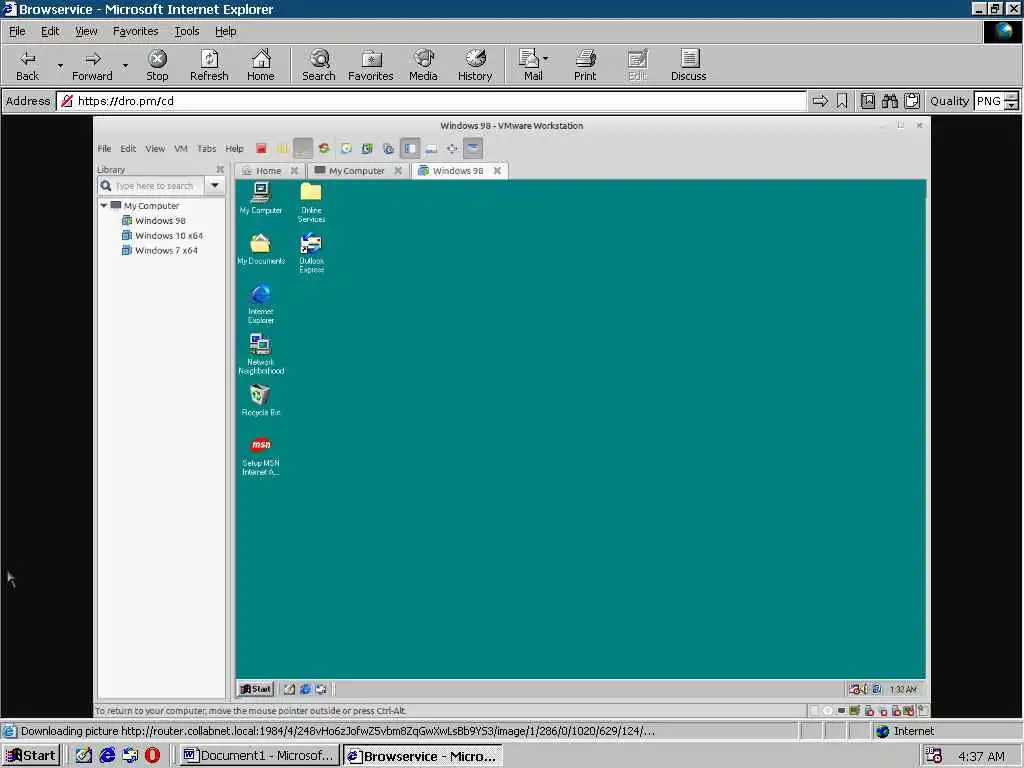The width and height of the screenshot is (1024, 768).
Task: Print the page with Print button
Action: [x=585, y=65]
